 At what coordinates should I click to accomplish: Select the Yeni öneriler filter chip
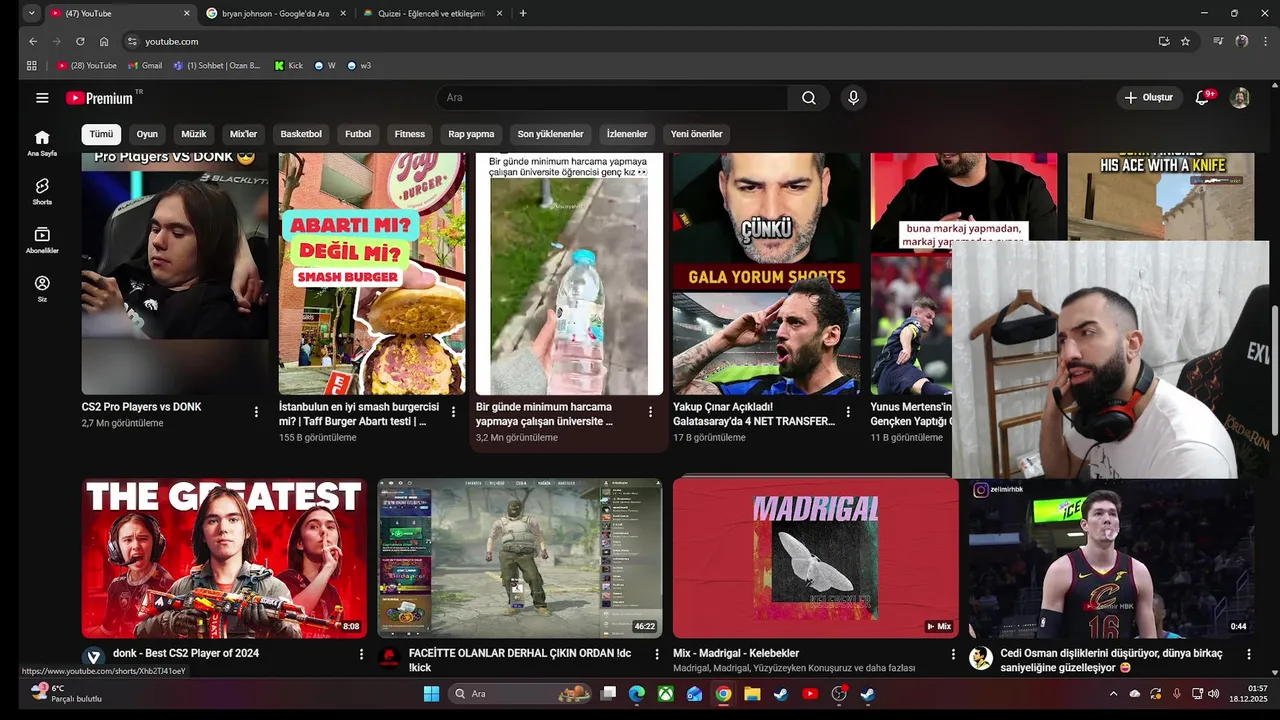coord(696,134)
